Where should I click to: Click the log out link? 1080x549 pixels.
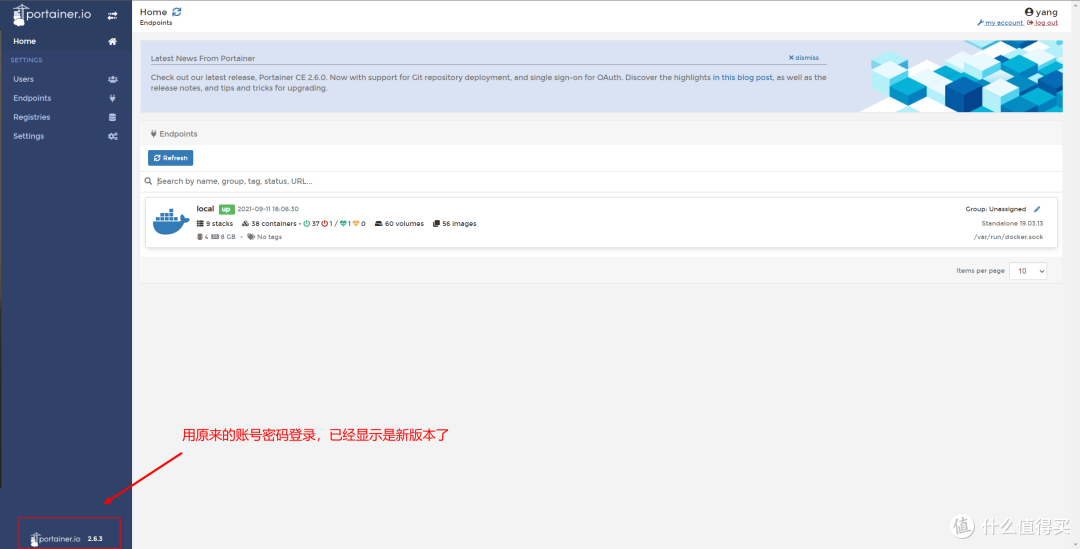(1044, 23)
